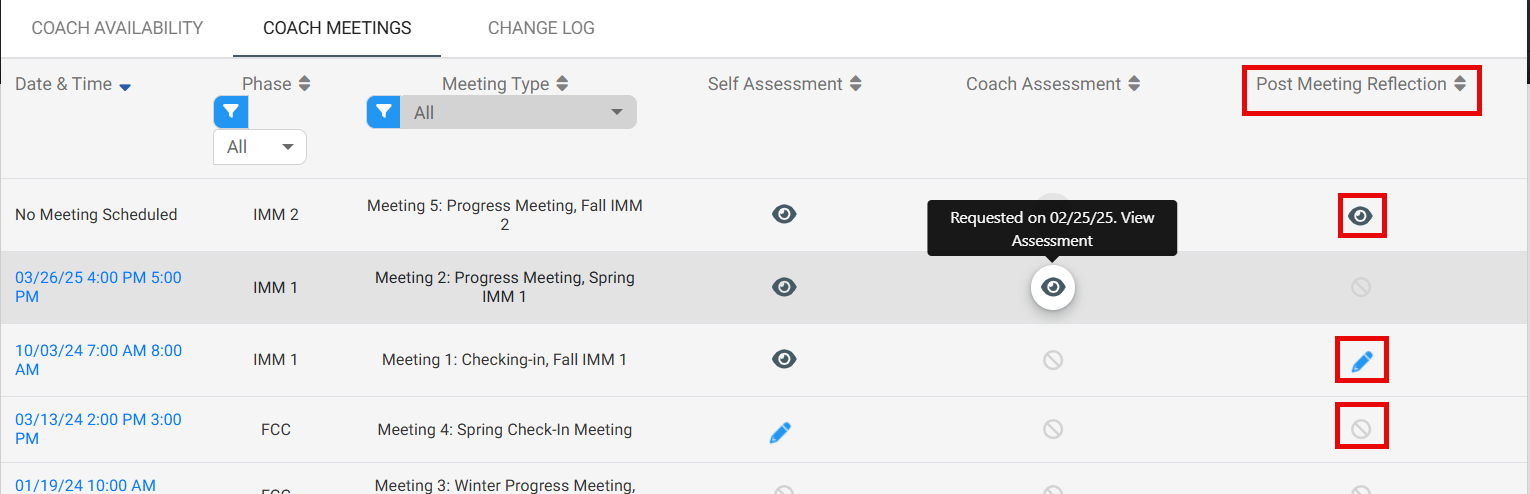
Task: View Self Assessment for Meeting 5 Progress Meeting
Action: (x=784, y=213)
